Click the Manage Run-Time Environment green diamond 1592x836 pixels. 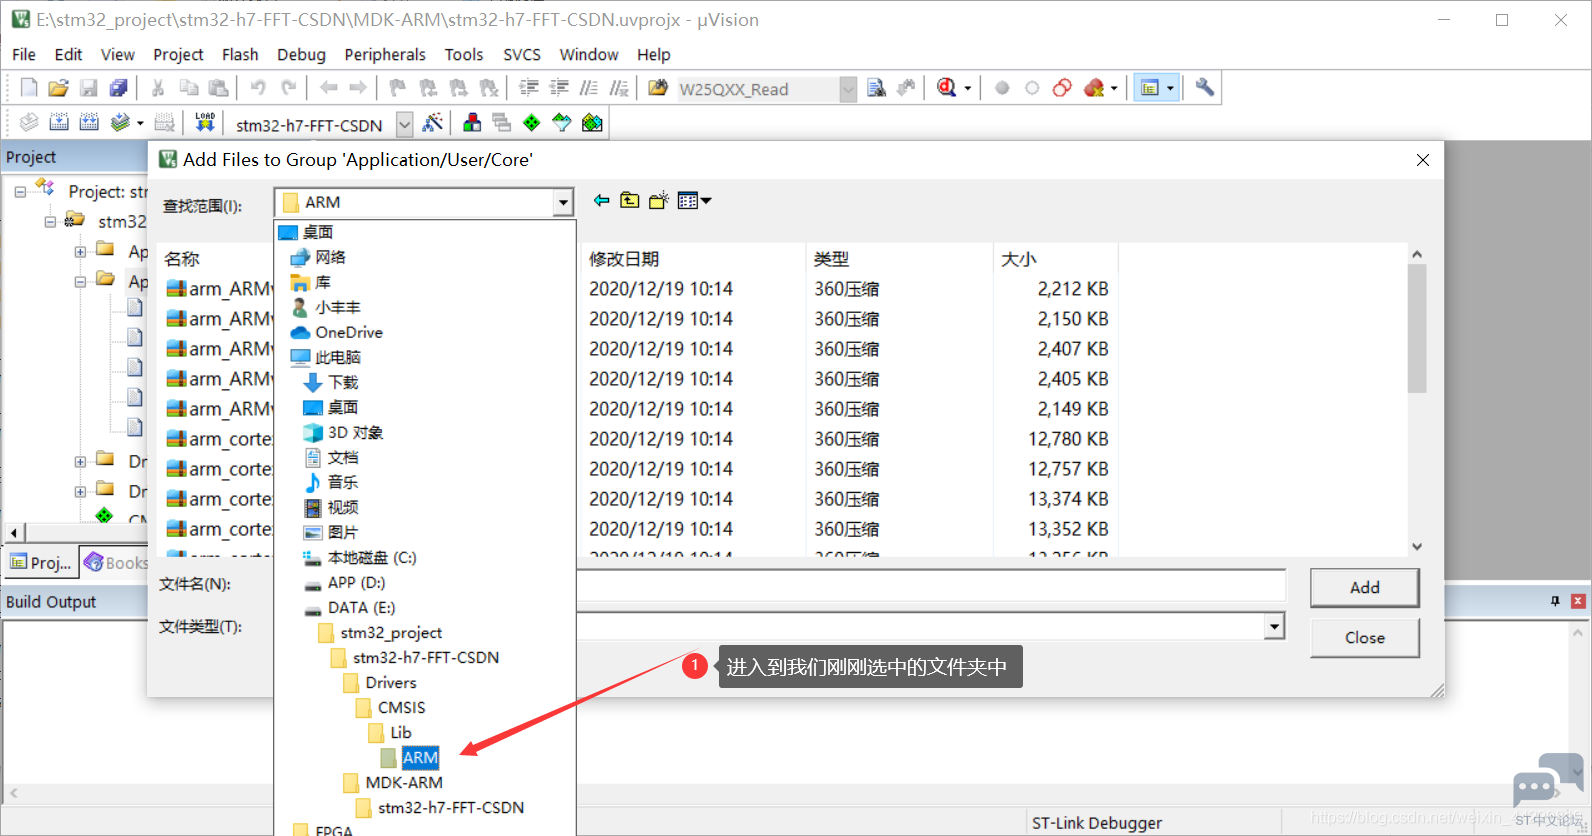point(532,123)
